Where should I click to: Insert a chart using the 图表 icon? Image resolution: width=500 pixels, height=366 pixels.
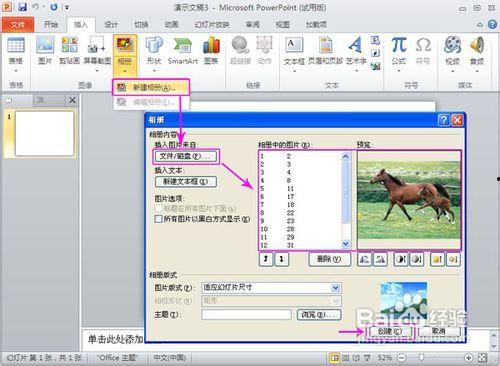pos(211,51)
